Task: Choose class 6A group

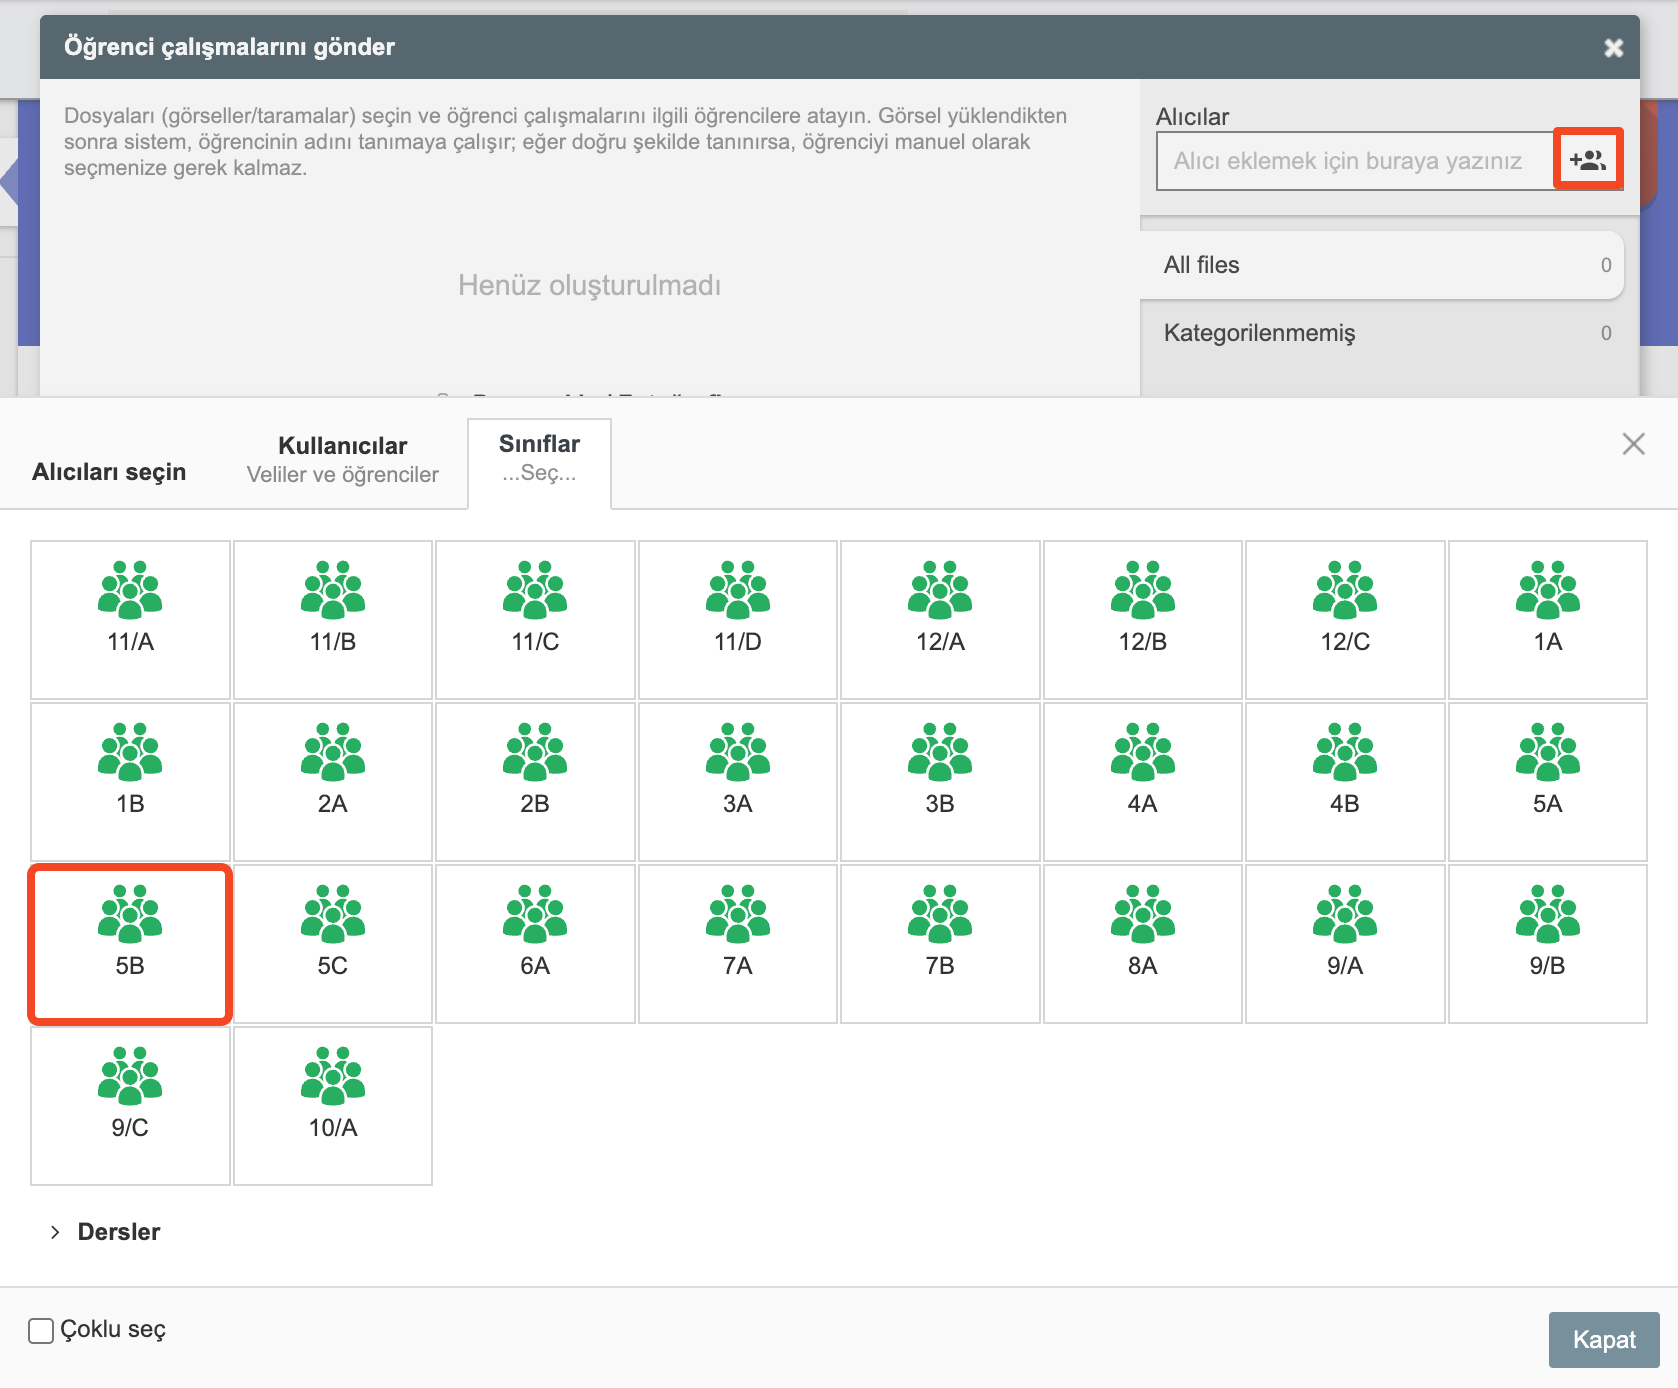Action: pyautogui.click(x=535, y=944)
